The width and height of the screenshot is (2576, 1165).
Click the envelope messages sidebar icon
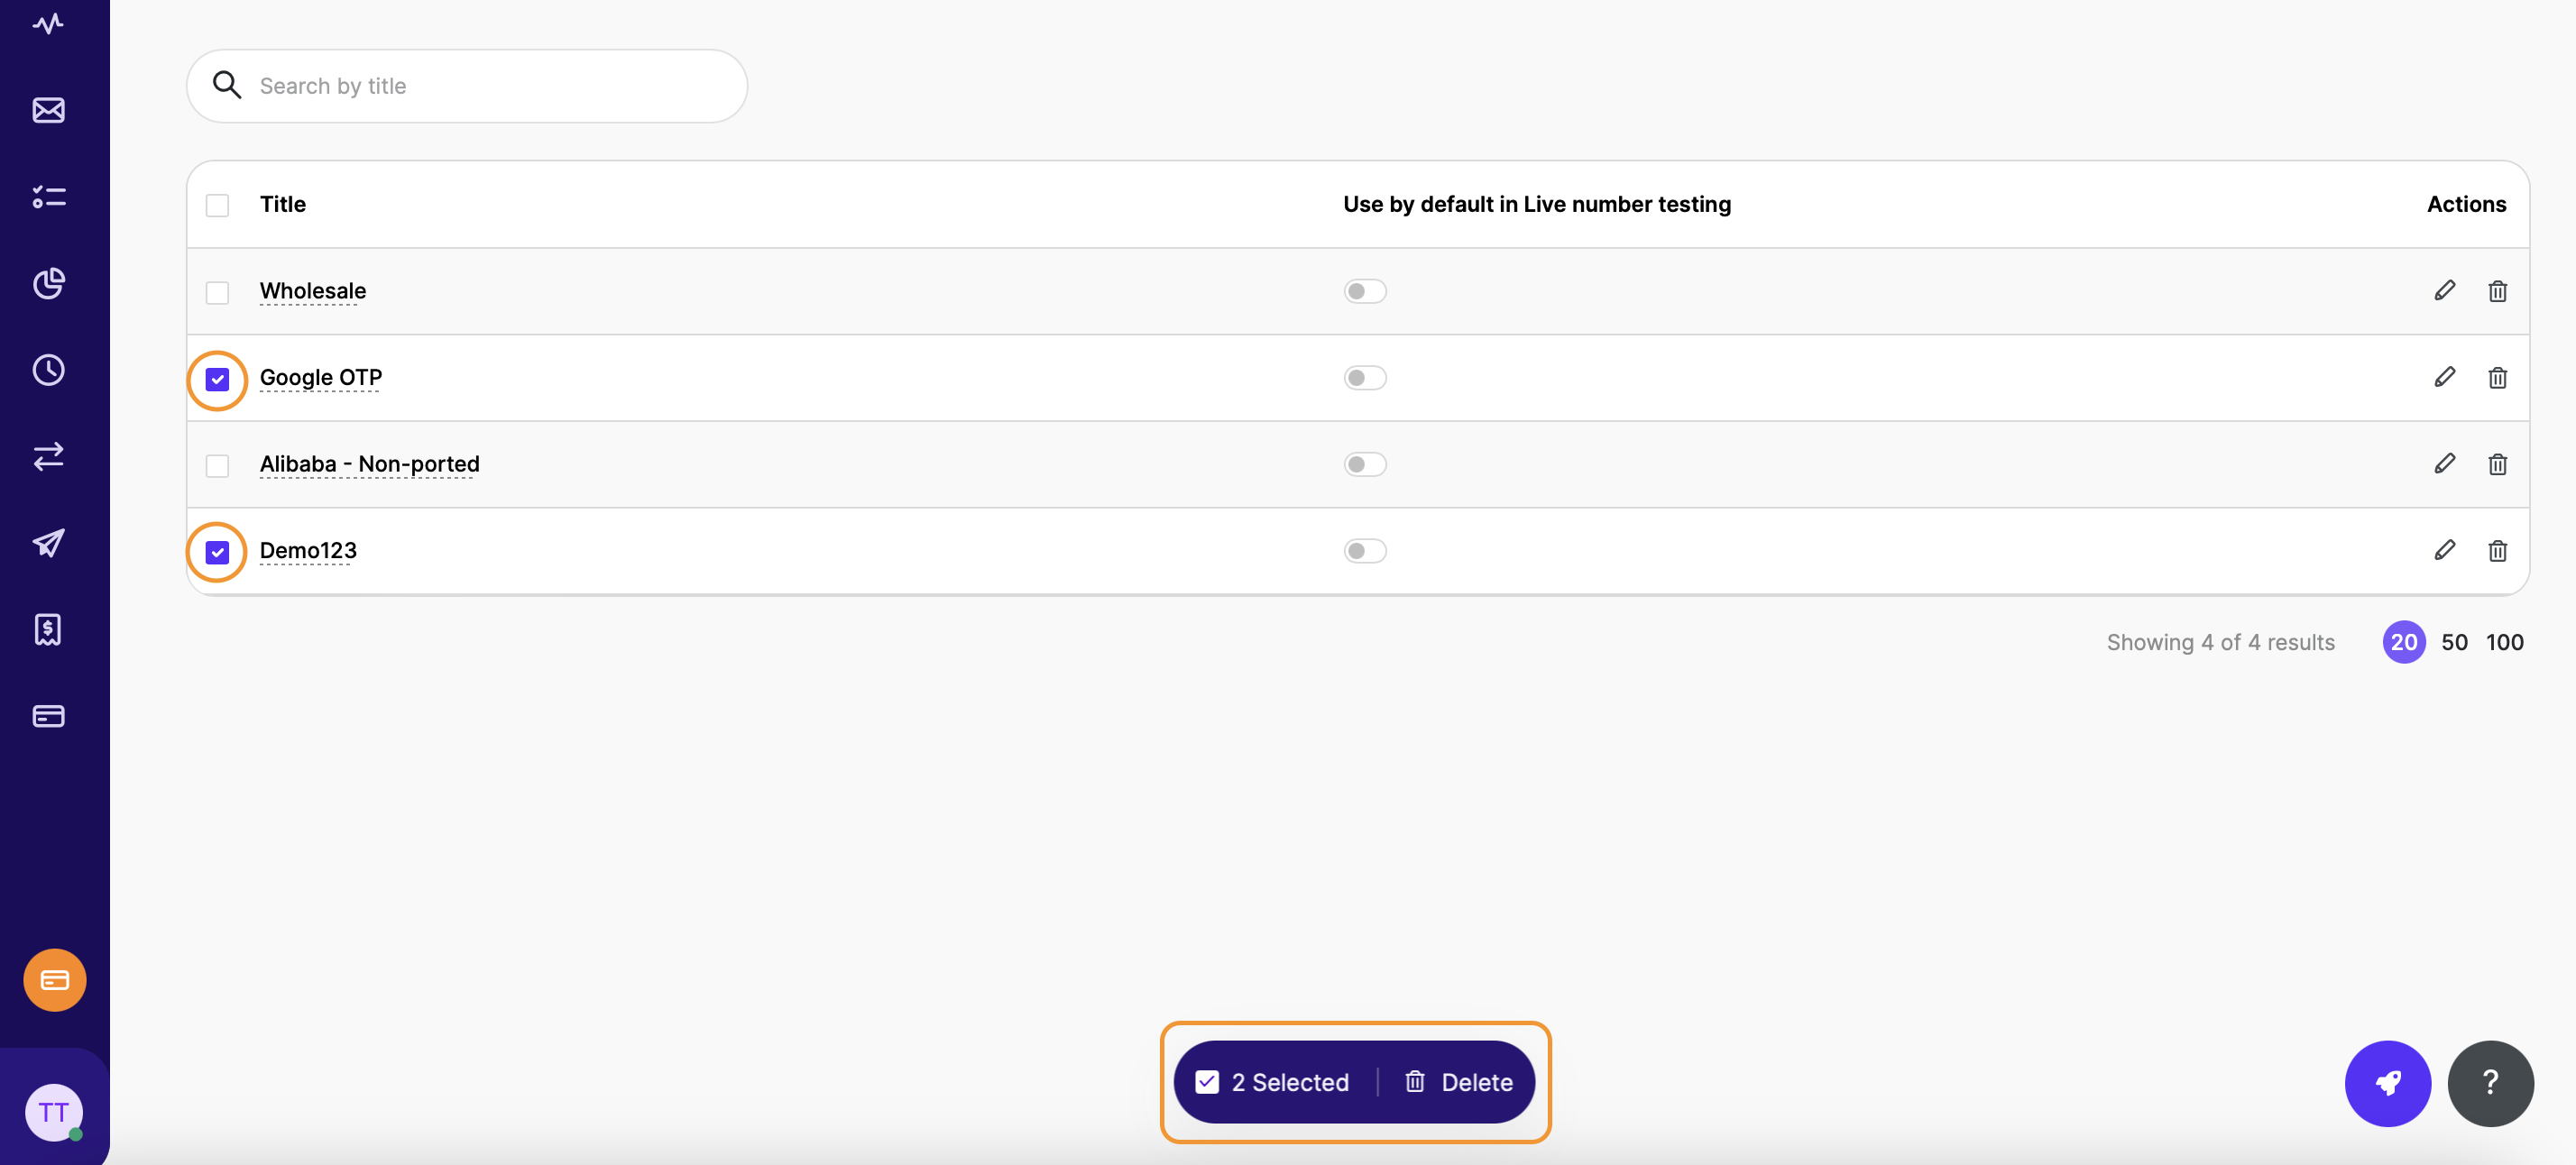pos(48,110)
